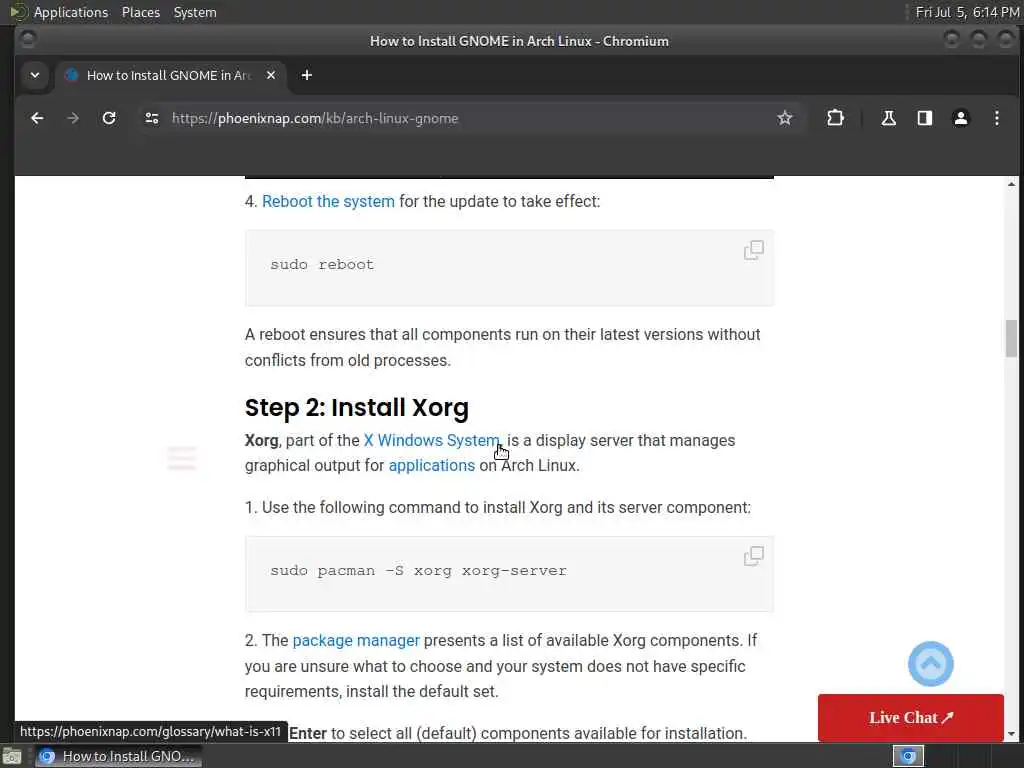Go back to the previous page
Screen dimensions: 1024x768
click(37, 118)
